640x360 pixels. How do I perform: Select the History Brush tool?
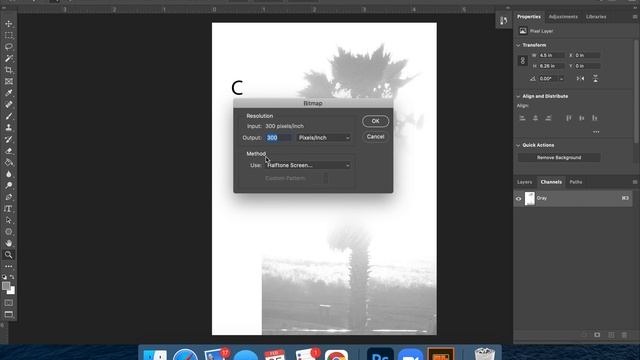coord(9,139)
